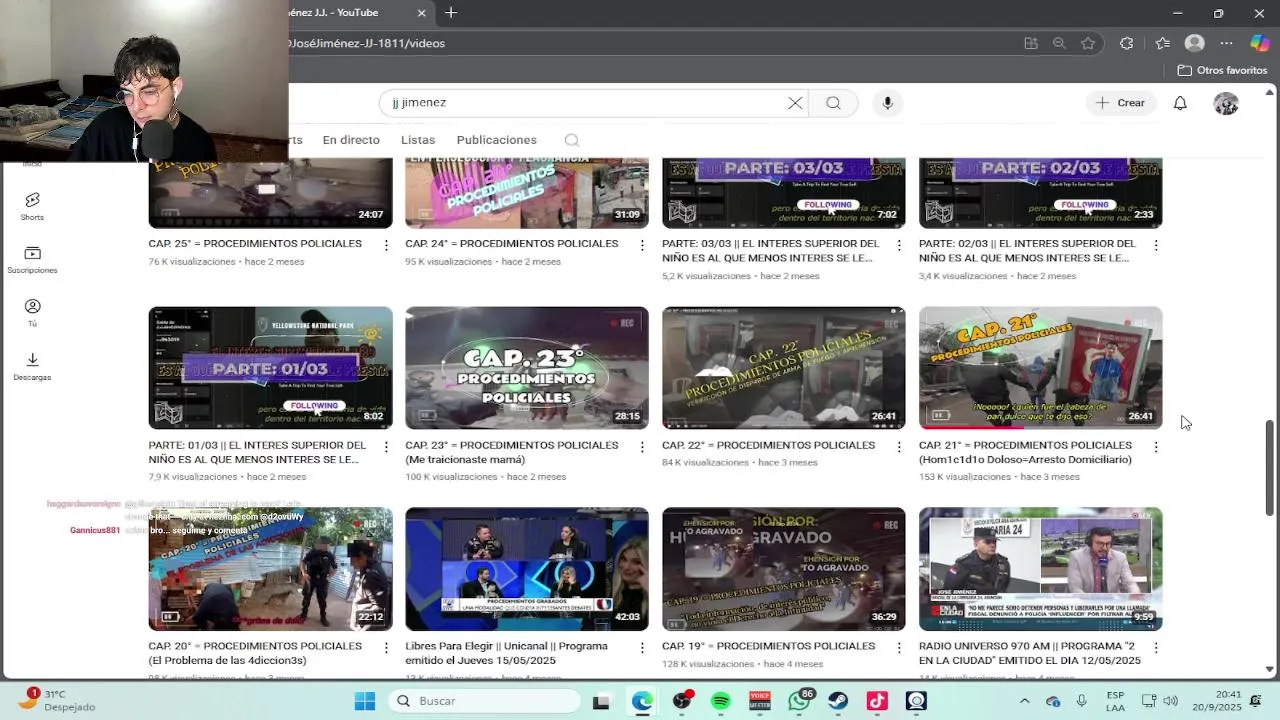Click the ESP LAA language indicator
This screenshot has width=1280, height=720.
(x=1115, y=701)
